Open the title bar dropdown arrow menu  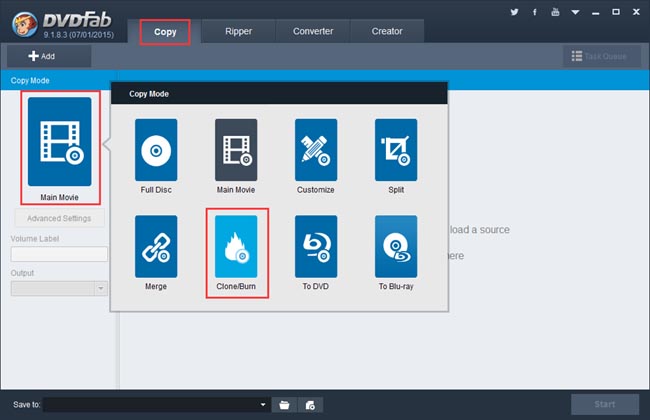(x=575, y=12)
